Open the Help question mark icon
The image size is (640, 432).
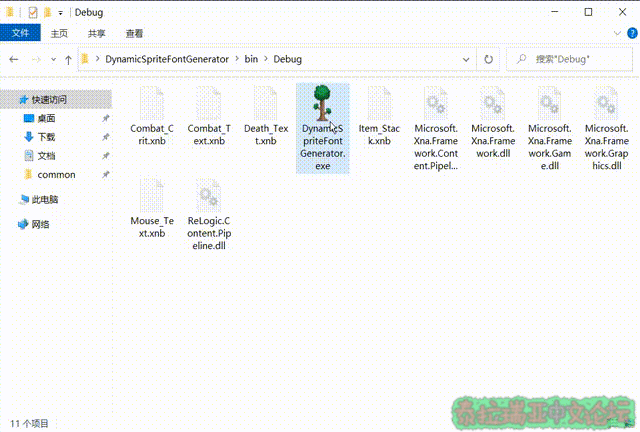[x=632, y=33]
